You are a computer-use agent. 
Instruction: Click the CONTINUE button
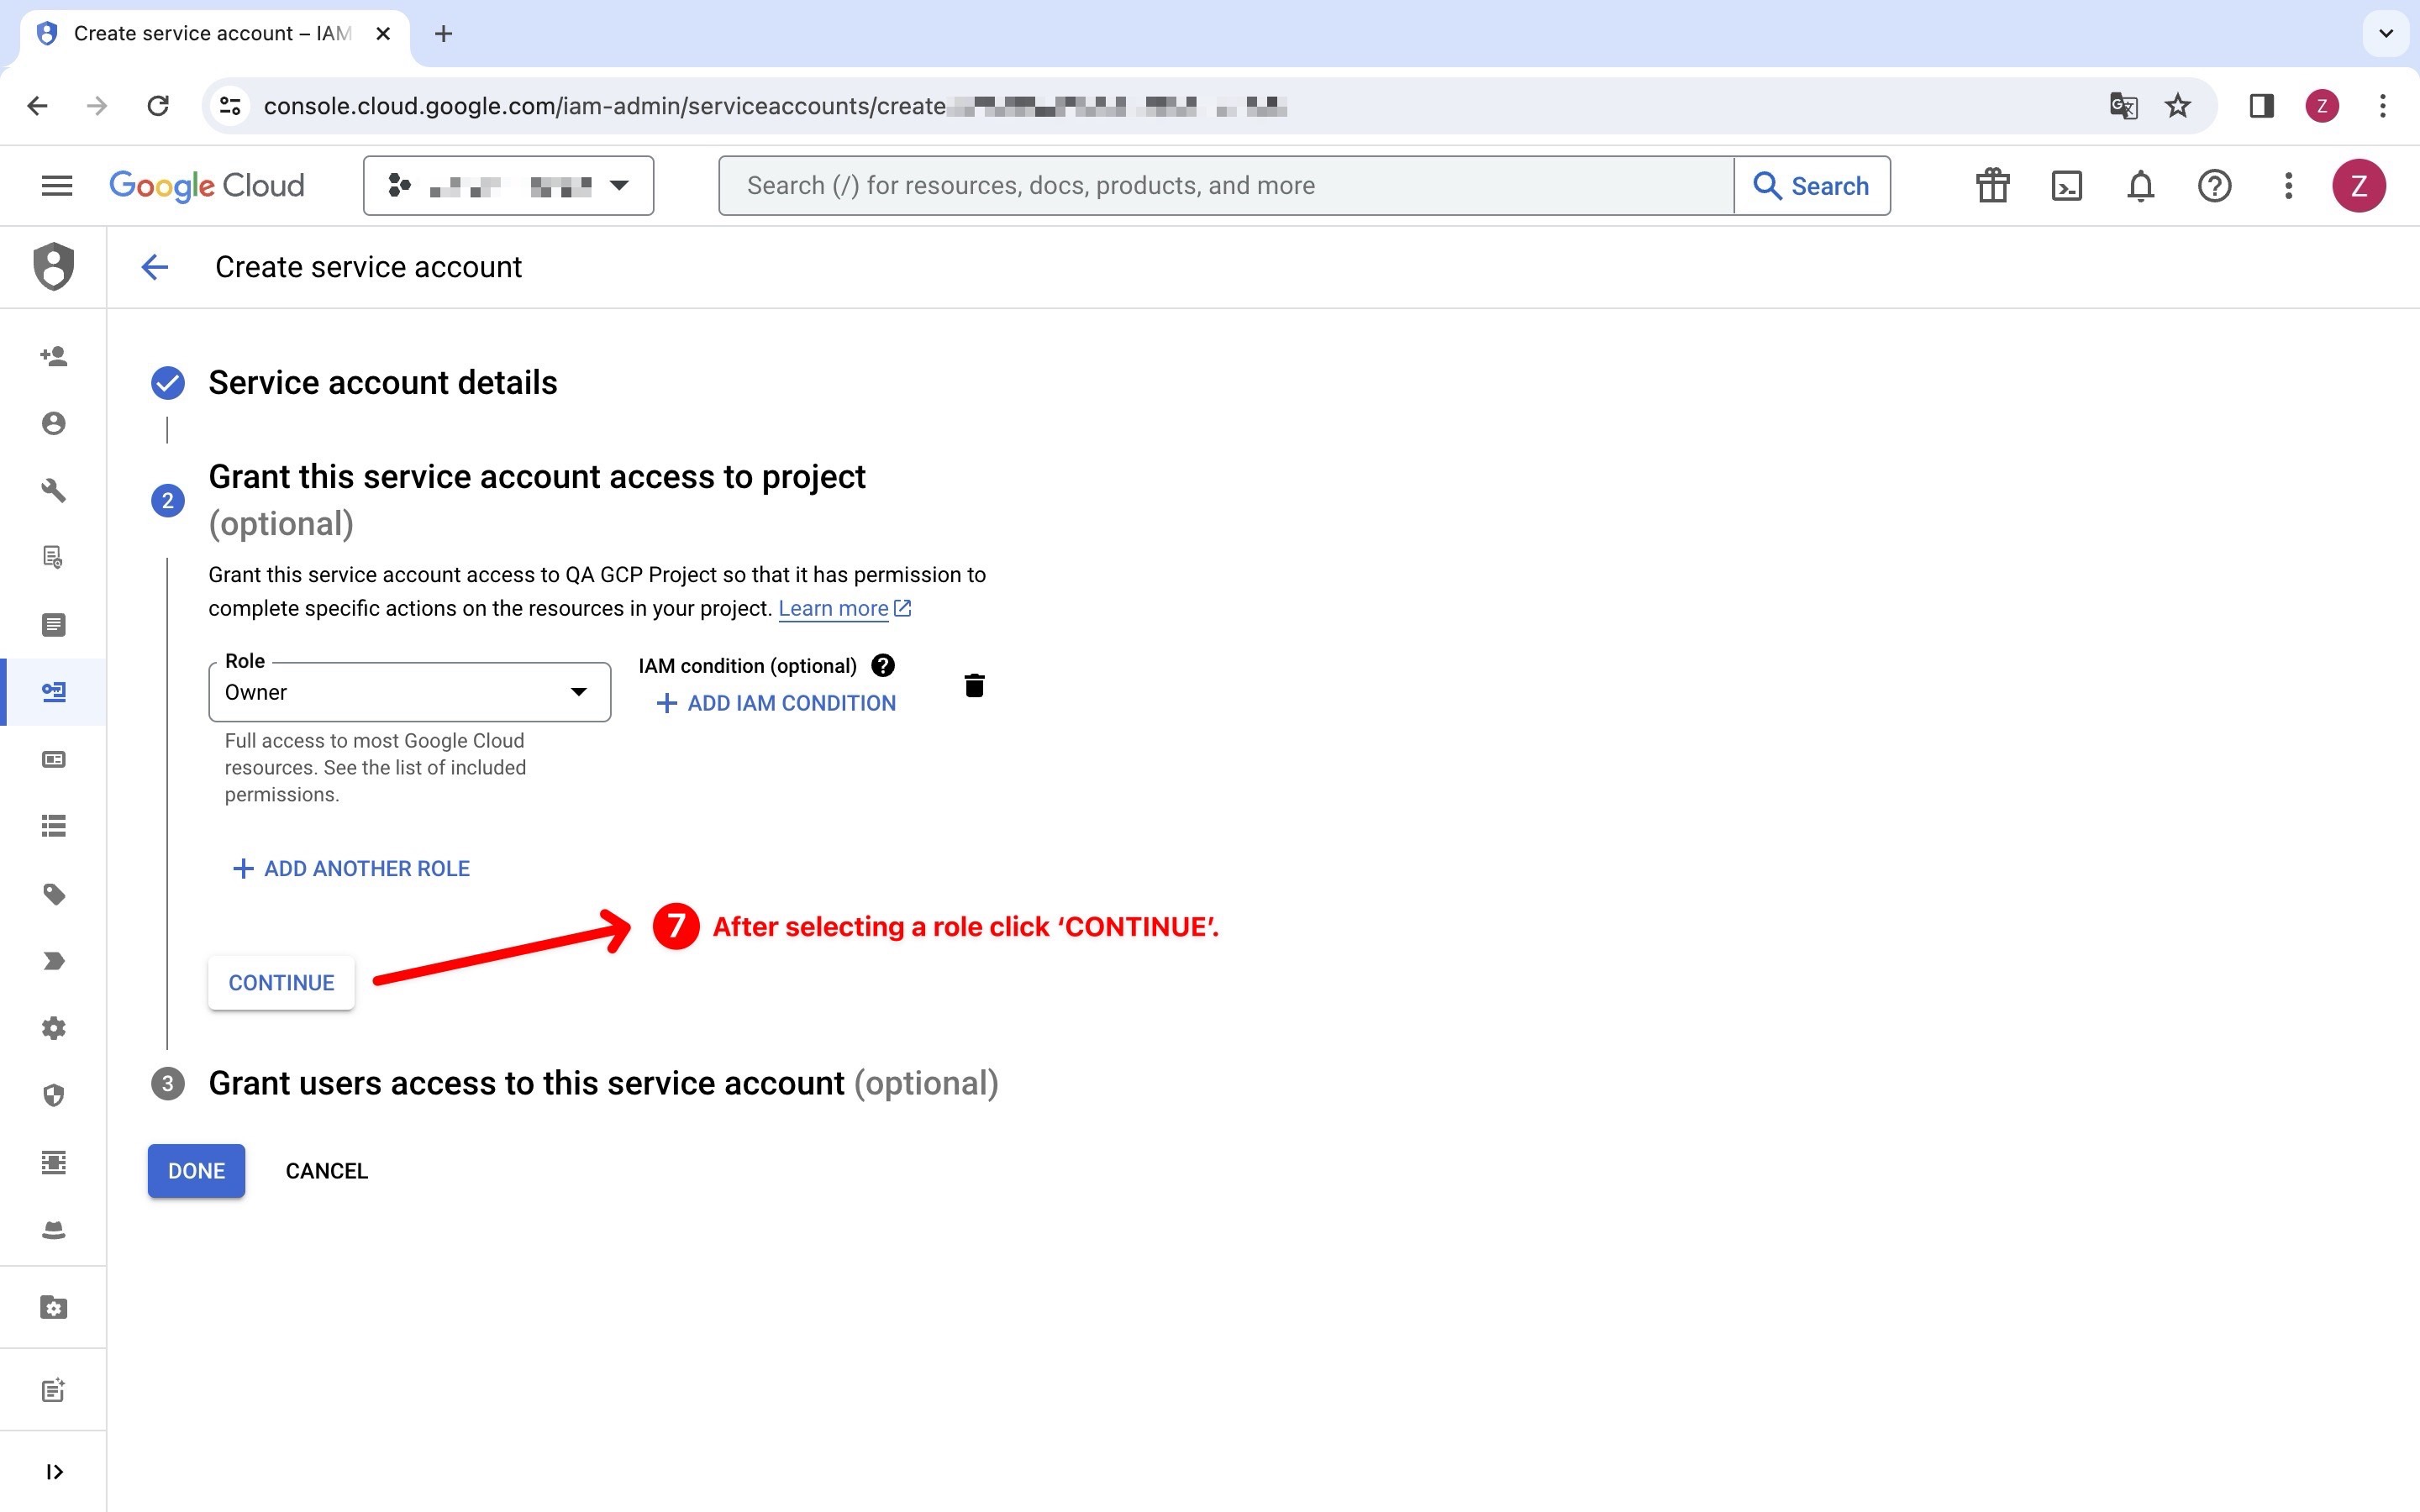pos(281,982)
